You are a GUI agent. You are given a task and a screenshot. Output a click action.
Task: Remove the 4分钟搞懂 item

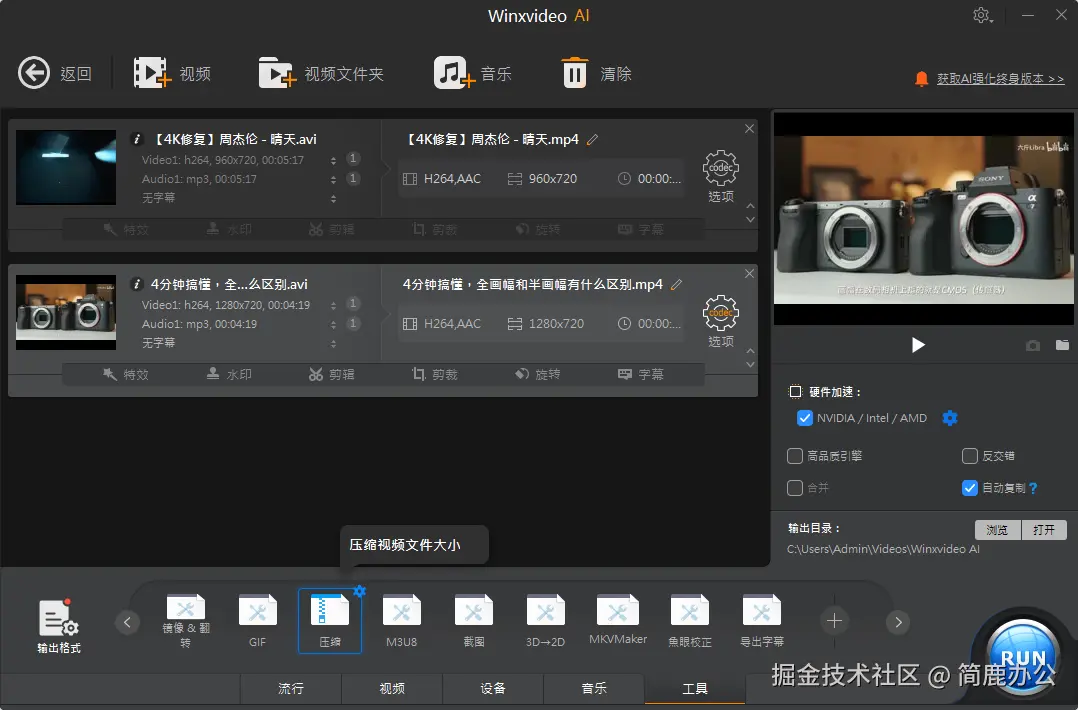click(749, 274)
